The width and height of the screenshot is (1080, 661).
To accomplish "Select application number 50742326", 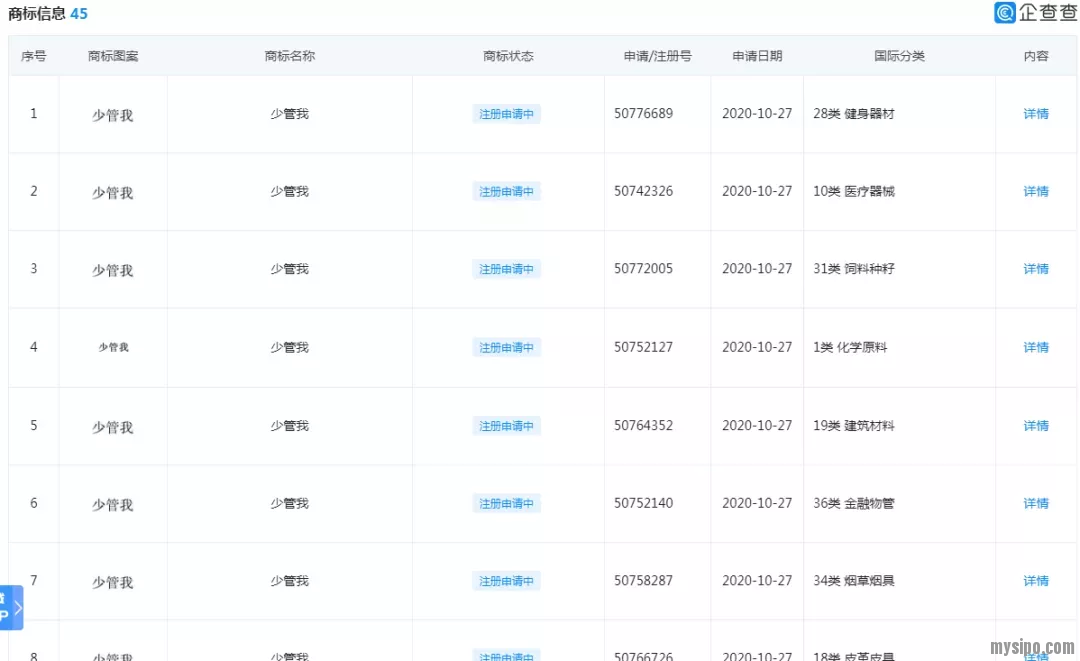I will 643,191.
